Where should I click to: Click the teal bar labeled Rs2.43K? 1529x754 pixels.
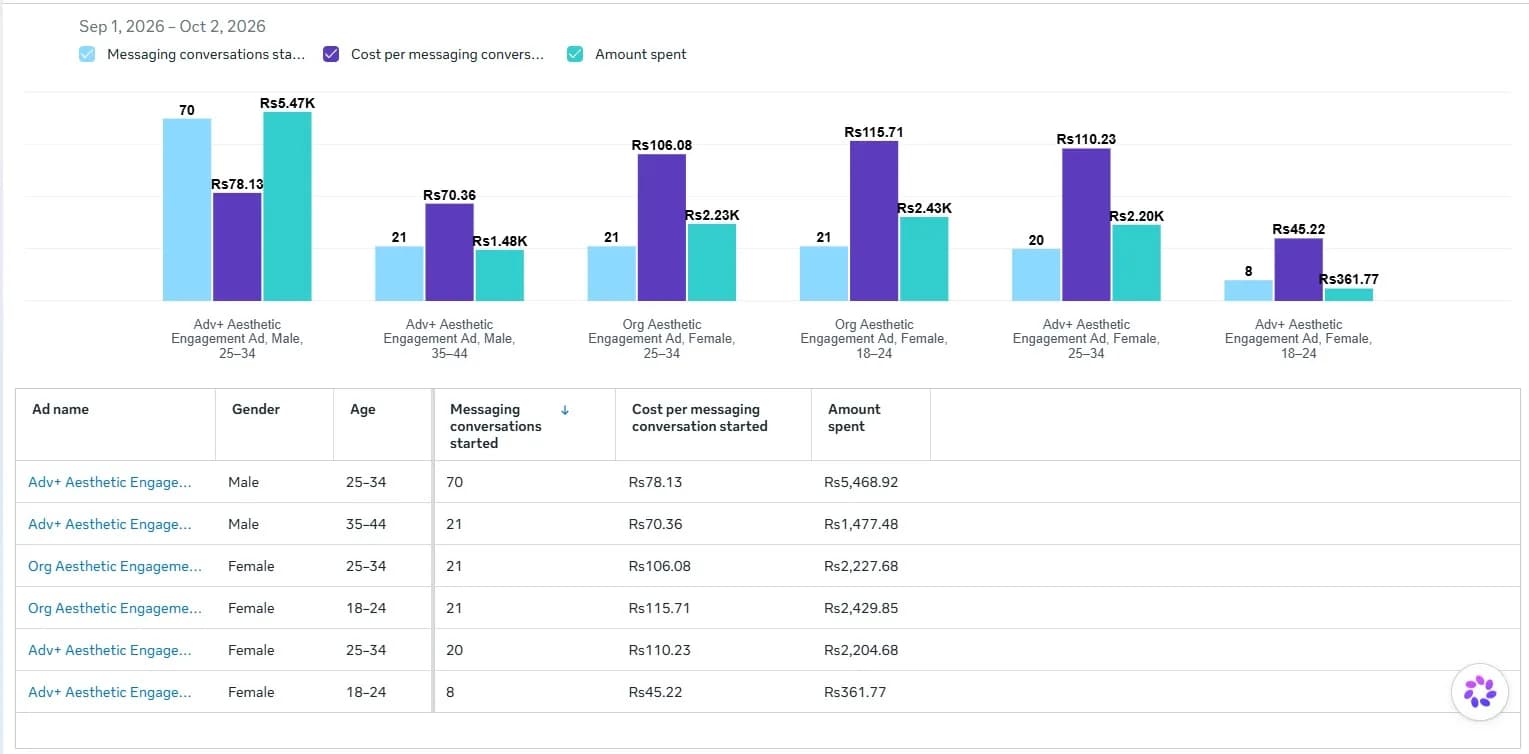click(924, 258)
